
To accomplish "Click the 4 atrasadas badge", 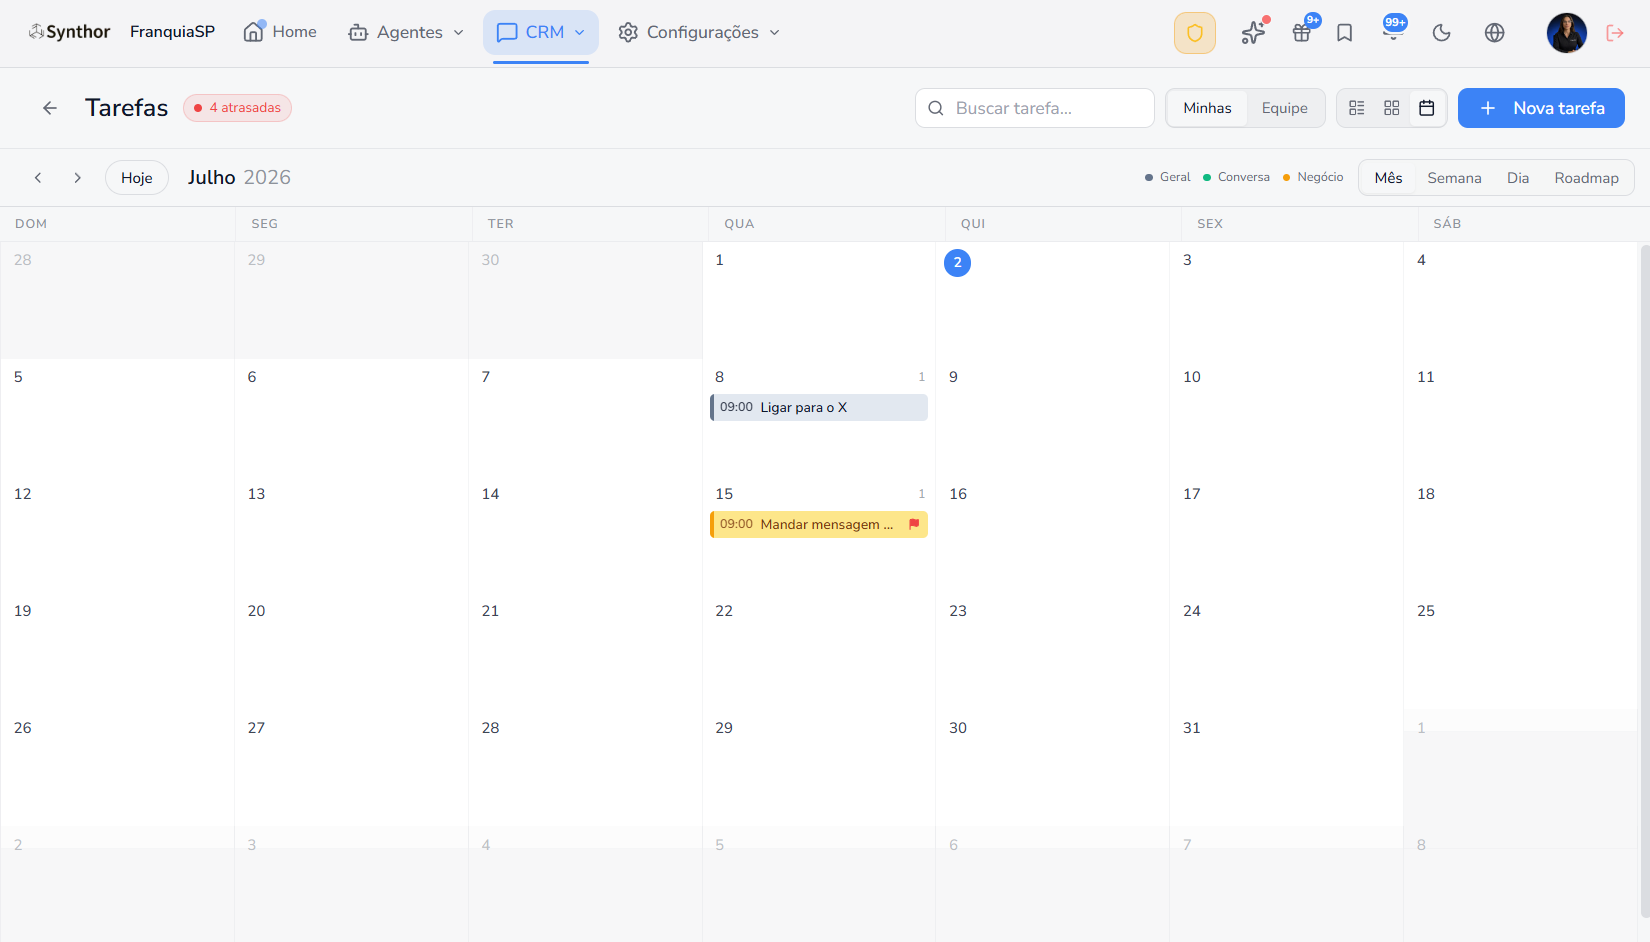I will (237, 108).
